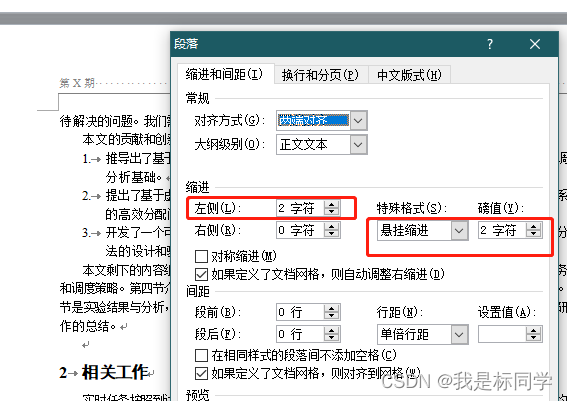Click the help question mark in 段落 dialog
567x401 pixels.
click(490, 44)
